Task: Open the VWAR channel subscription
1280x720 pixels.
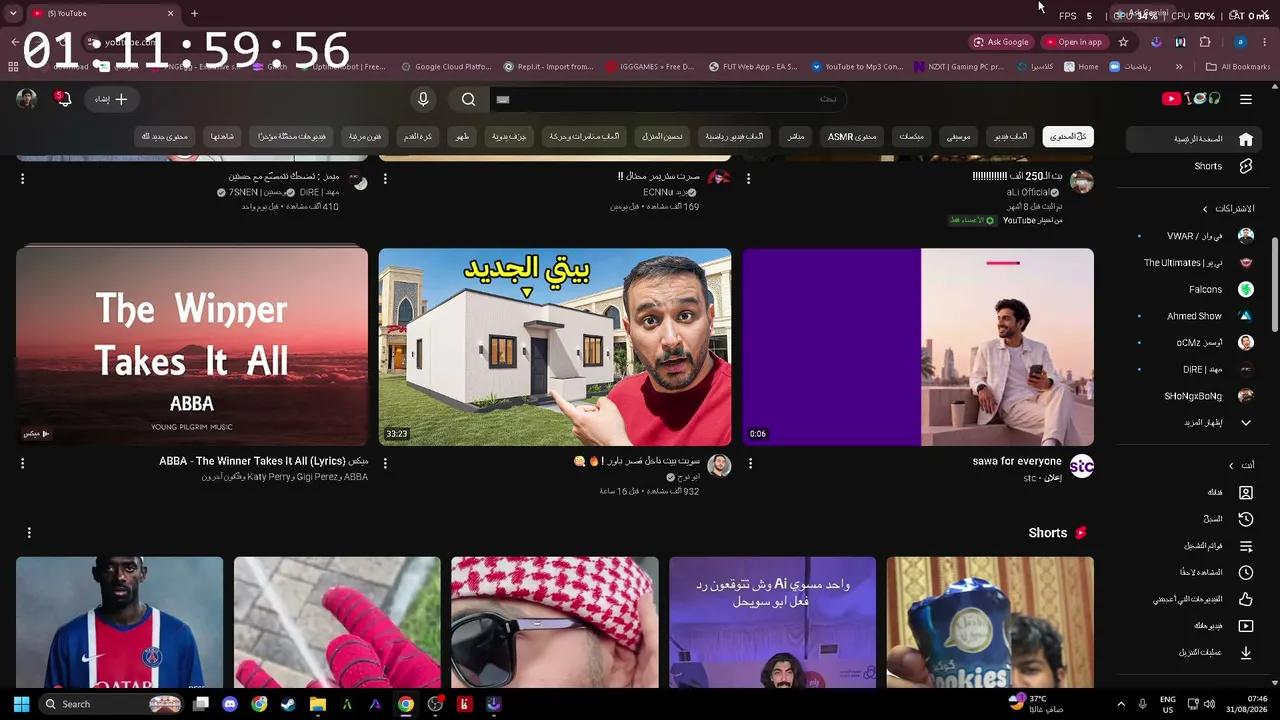Action: click(1195, 236)
